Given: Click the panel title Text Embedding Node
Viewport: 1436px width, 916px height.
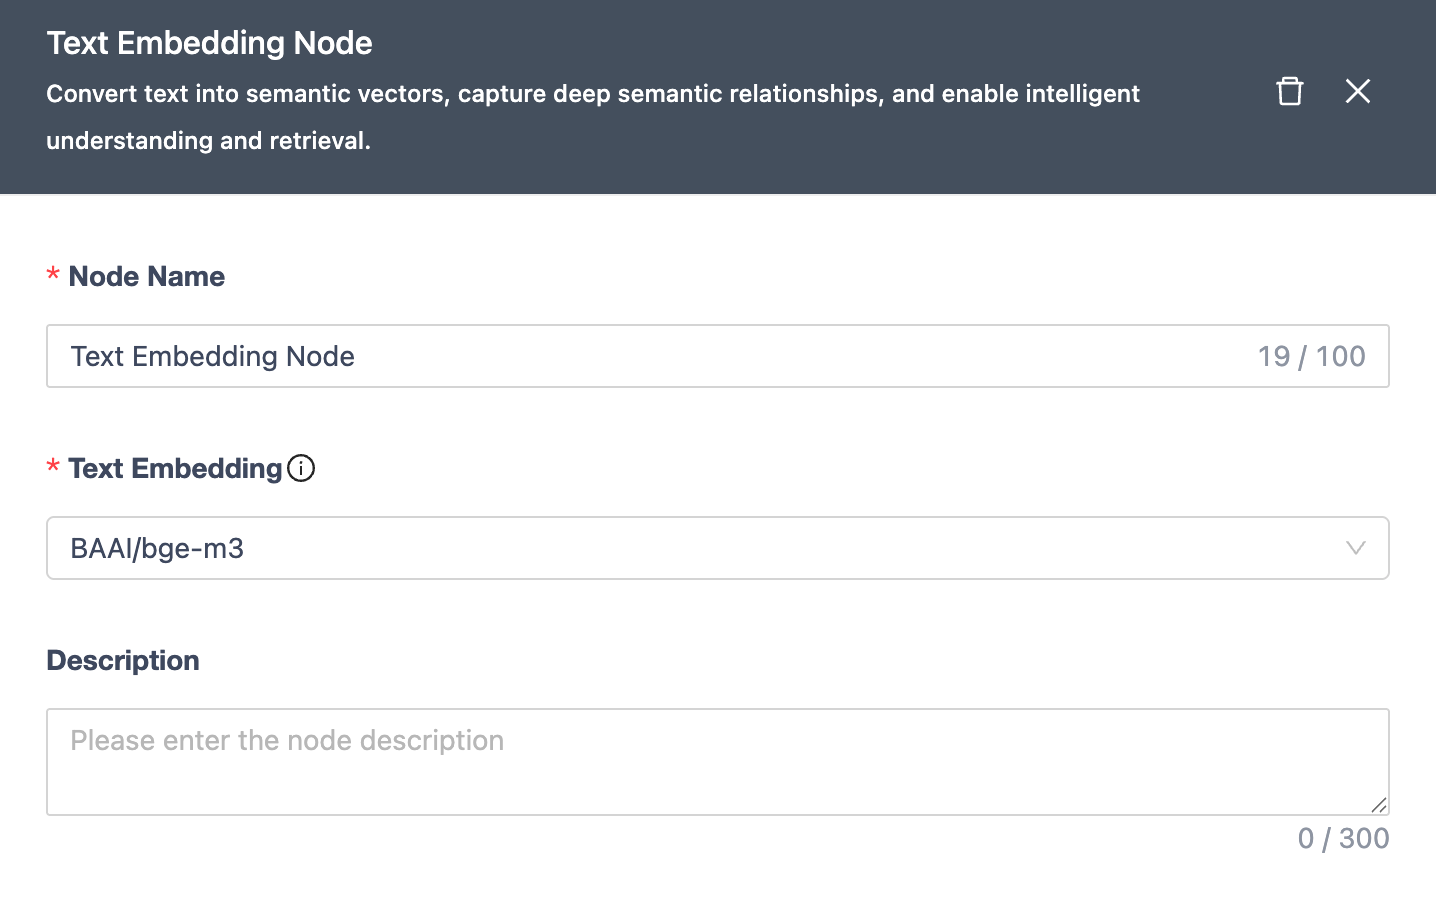Looking at the screenshot, I should coord(209,43).
